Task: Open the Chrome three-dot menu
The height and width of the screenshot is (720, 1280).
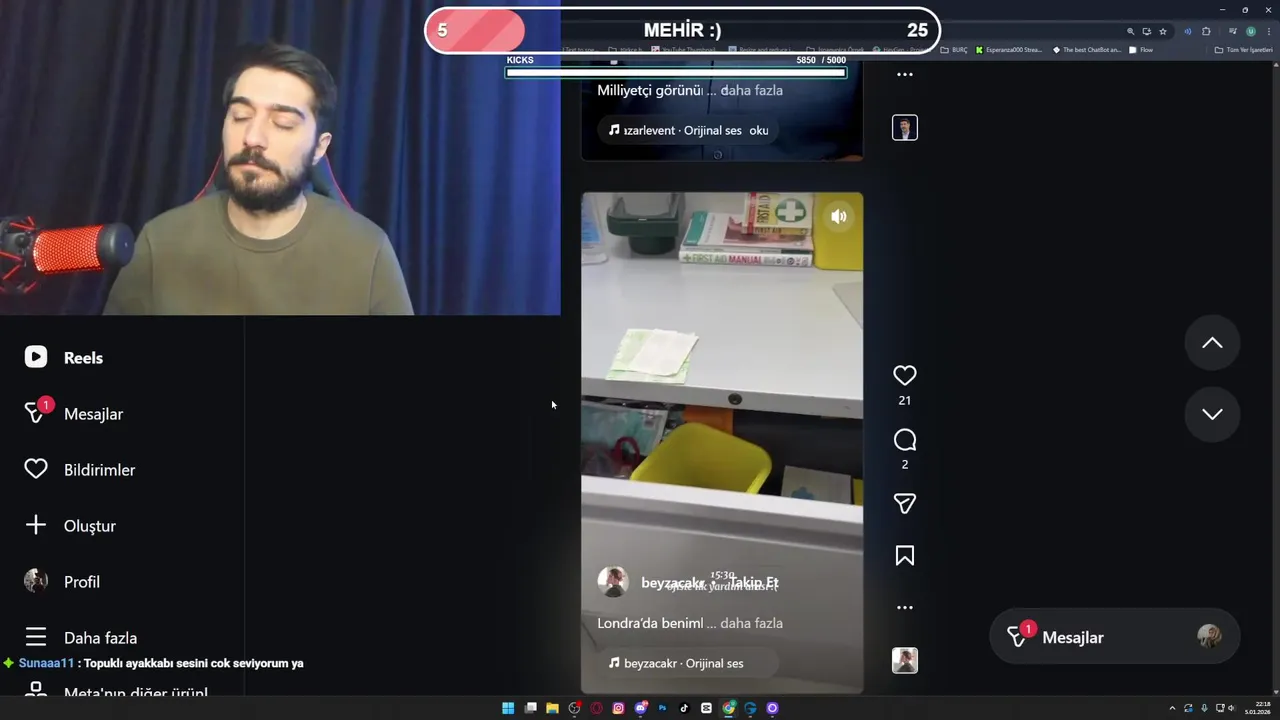Action: (1269, 31)
